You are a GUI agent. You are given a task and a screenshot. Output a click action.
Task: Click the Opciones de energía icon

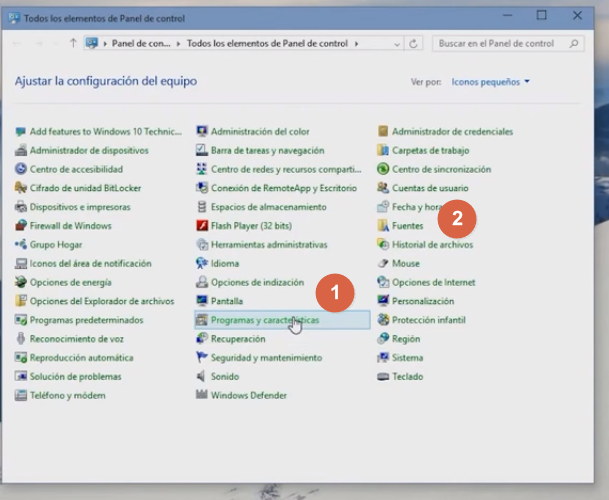pyautogui.click(x=21, y=282)
